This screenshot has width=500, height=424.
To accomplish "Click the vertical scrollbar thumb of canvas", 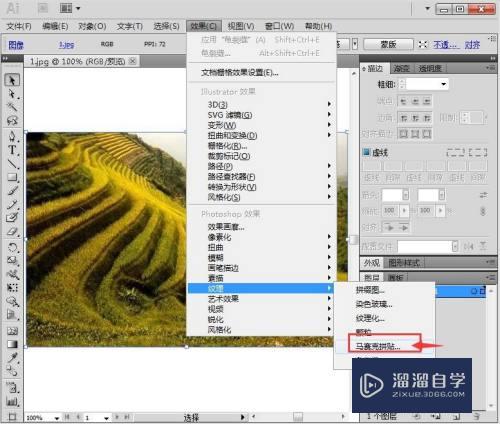I will [x=354, y=239].
